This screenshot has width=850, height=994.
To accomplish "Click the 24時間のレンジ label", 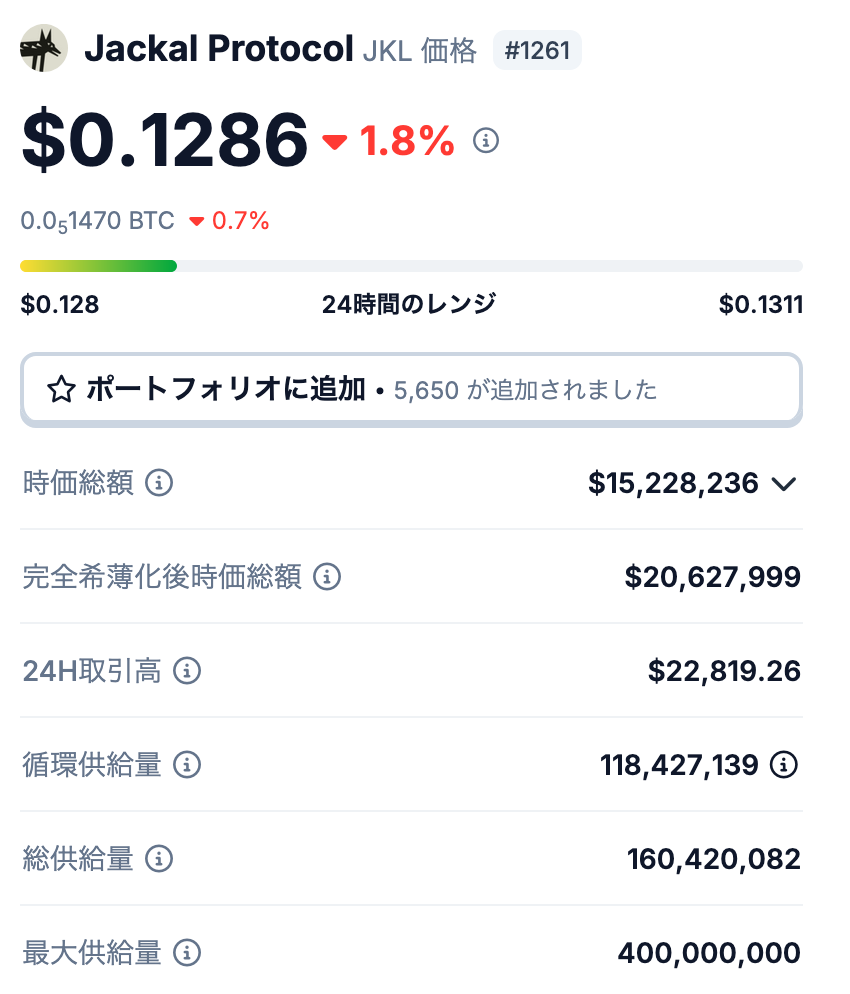I will (x=409, y=305).
